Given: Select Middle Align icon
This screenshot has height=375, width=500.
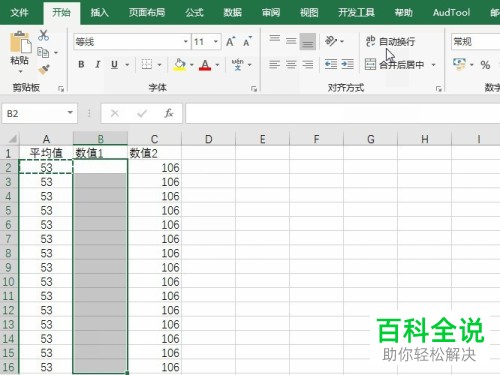Looking at the screenshot, I should point(291,41).
